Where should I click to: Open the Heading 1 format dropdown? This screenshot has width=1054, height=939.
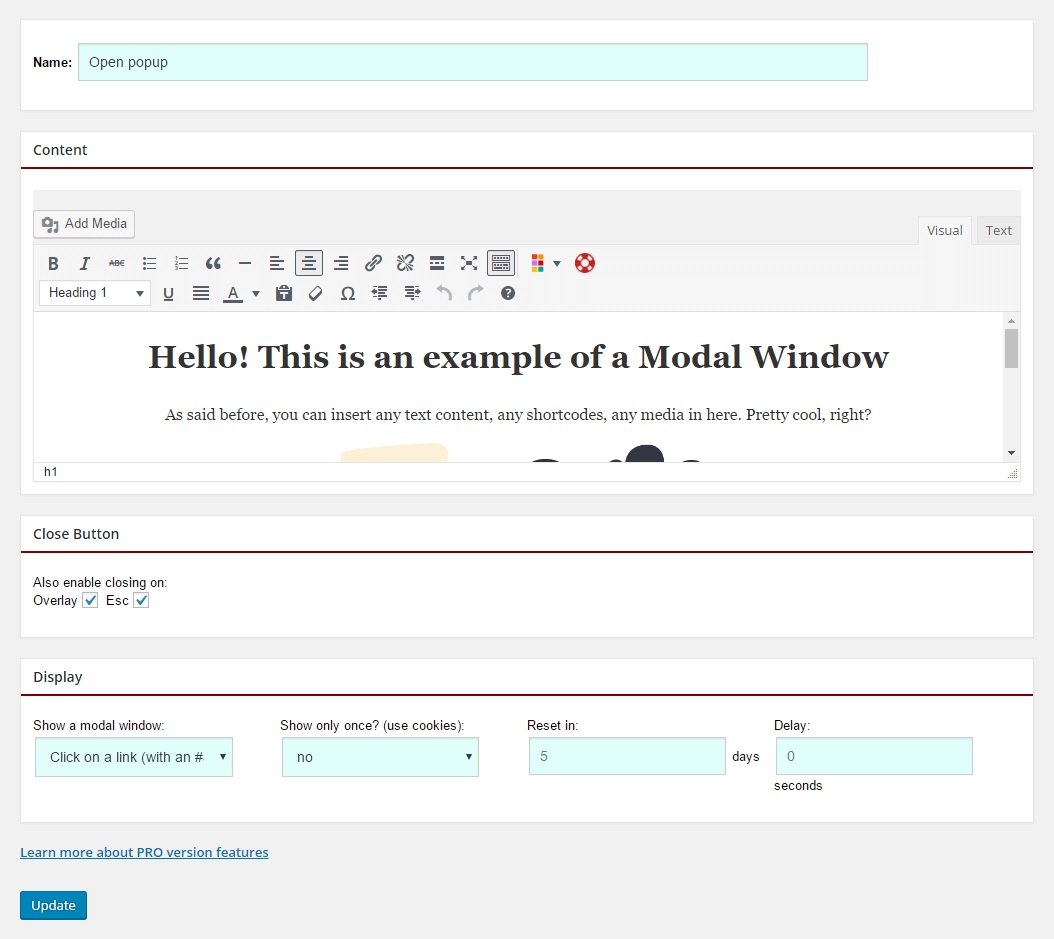[95, 293]
